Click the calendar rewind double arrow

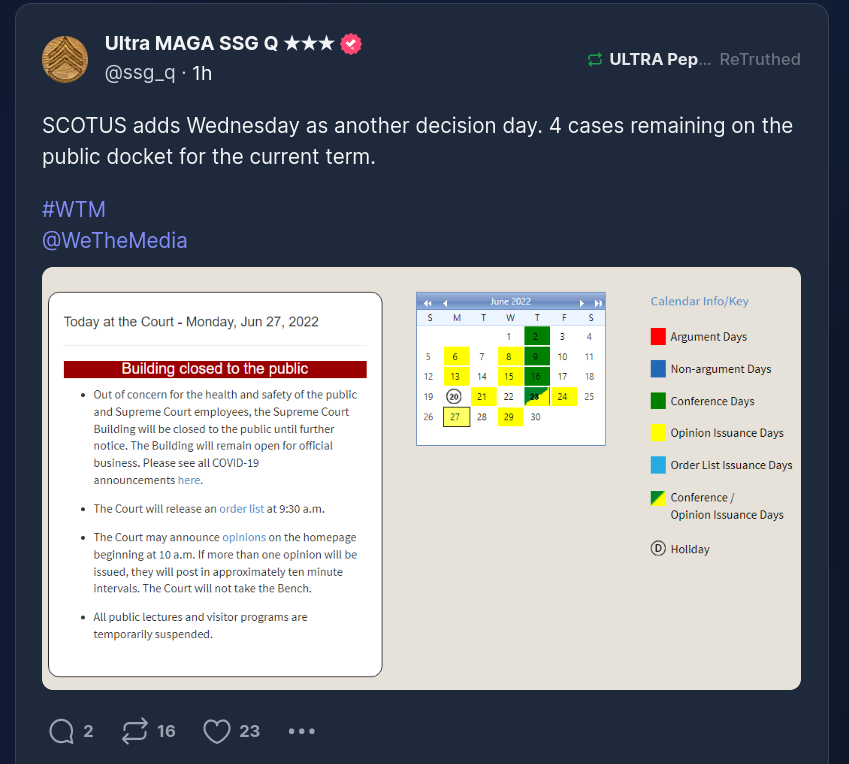pyautogui.click(x=428, y=302)
